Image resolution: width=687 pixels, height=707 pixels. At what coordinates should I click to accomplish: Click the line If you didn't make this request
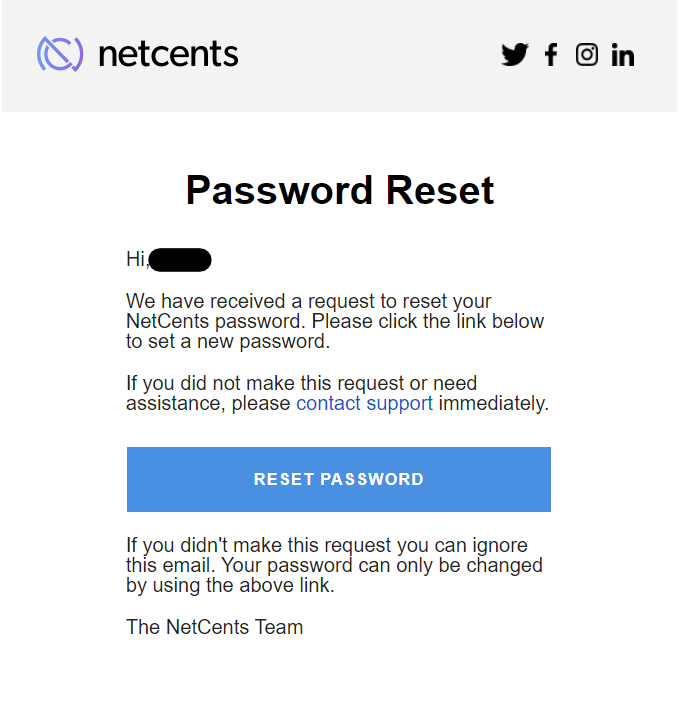pos(327,545)
